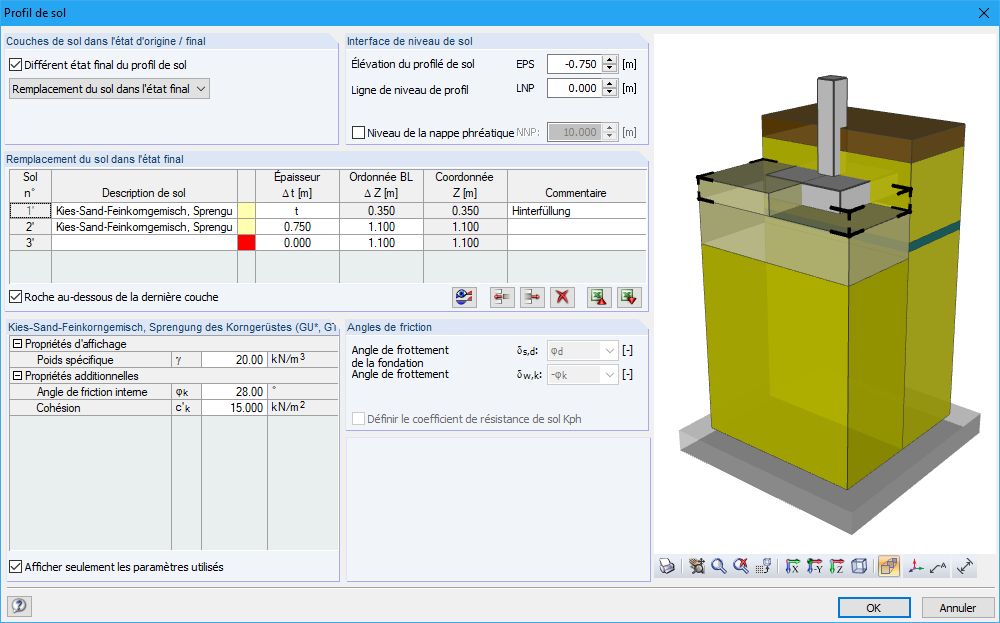Switch to isometric cube view
This screenshot has height=623, width=1000.
coord(859,566)
